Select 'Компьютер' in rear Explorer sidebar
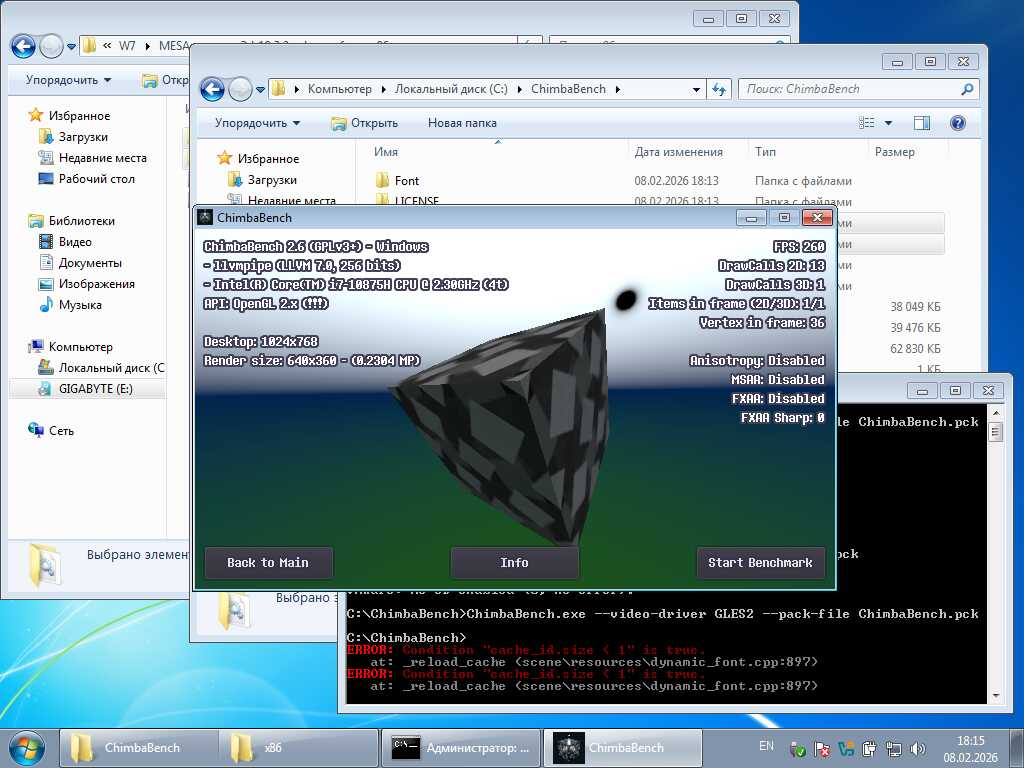The height and width of the screenshot is (768, 1024). pos(80,347)
